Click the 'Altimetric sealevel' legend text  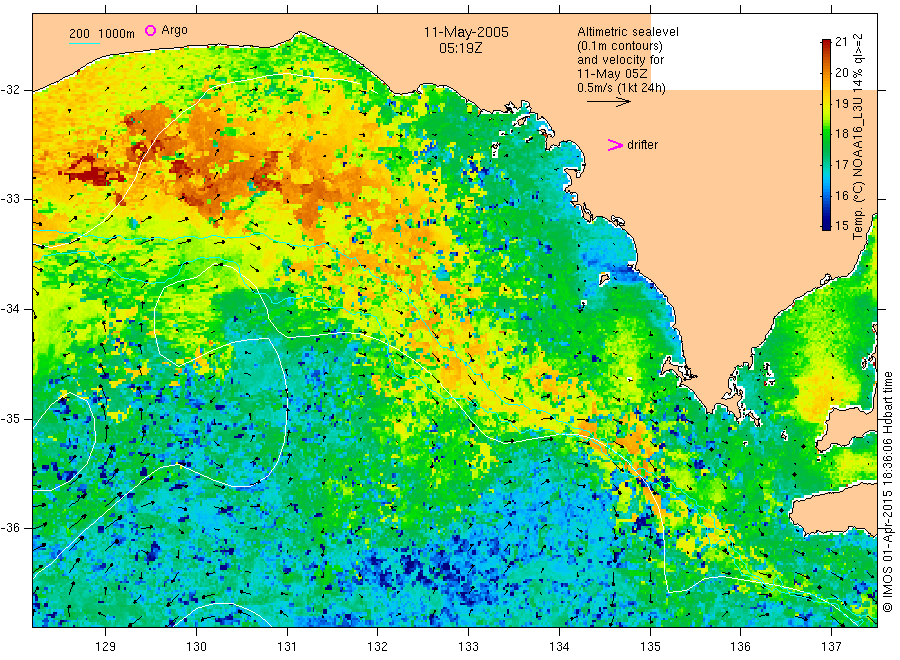point(628,32)
